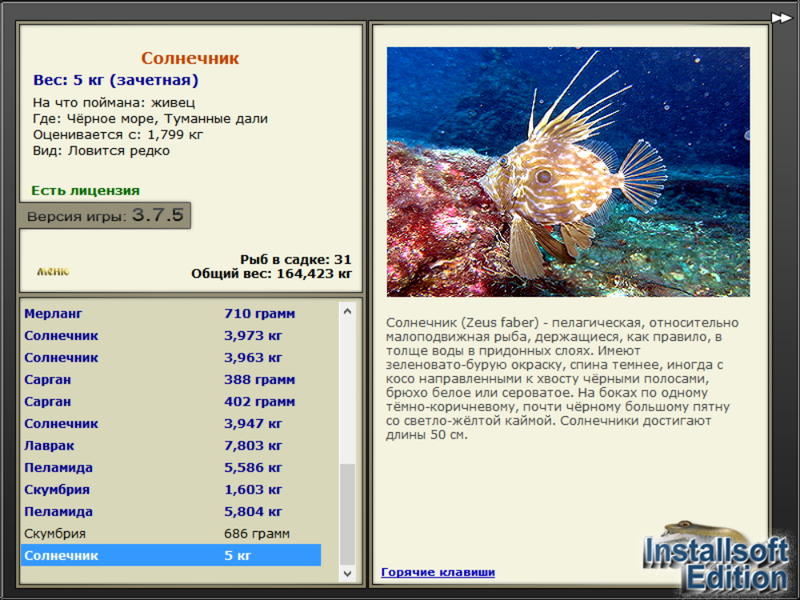Image resolution: width=800 pixels, height=600 pixels.
Task: Select the Сарган 402 грамм entry
Action: [170, 402]
